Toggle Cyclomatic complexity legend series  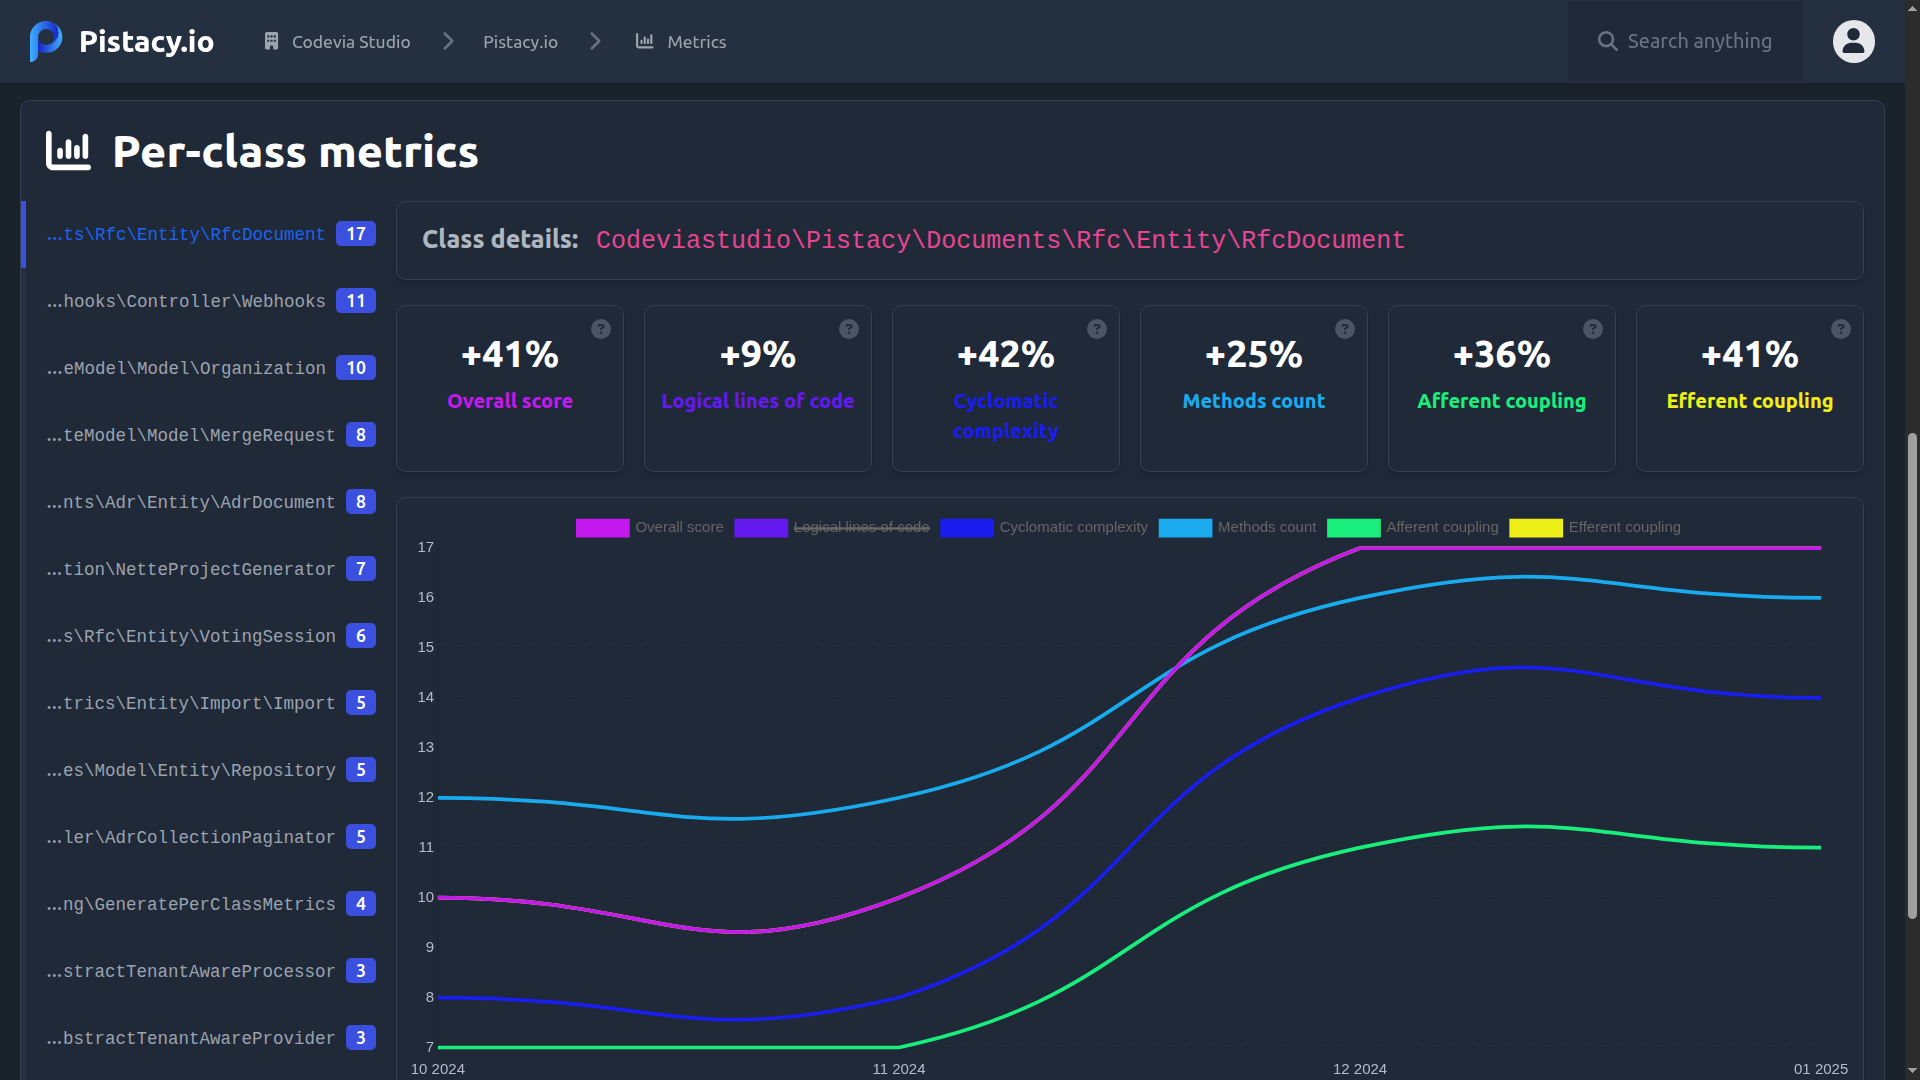pyautogui.click(x=1044, y=527)
